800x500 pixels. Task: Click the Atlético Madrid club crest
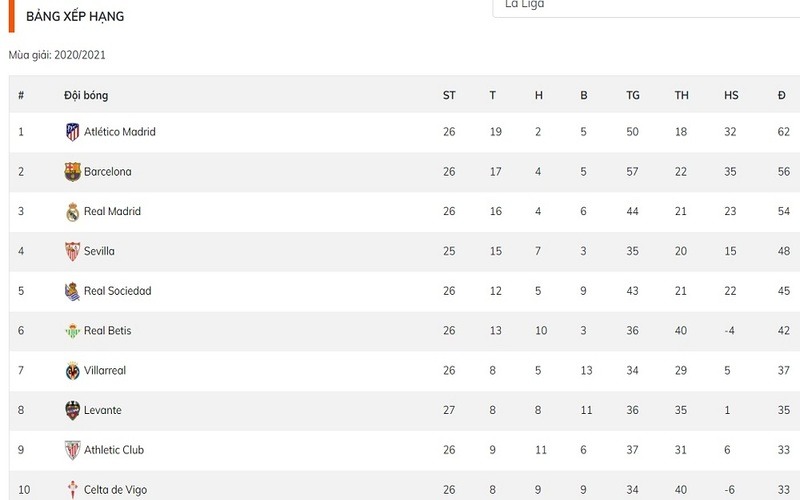(x=72, y=132)
